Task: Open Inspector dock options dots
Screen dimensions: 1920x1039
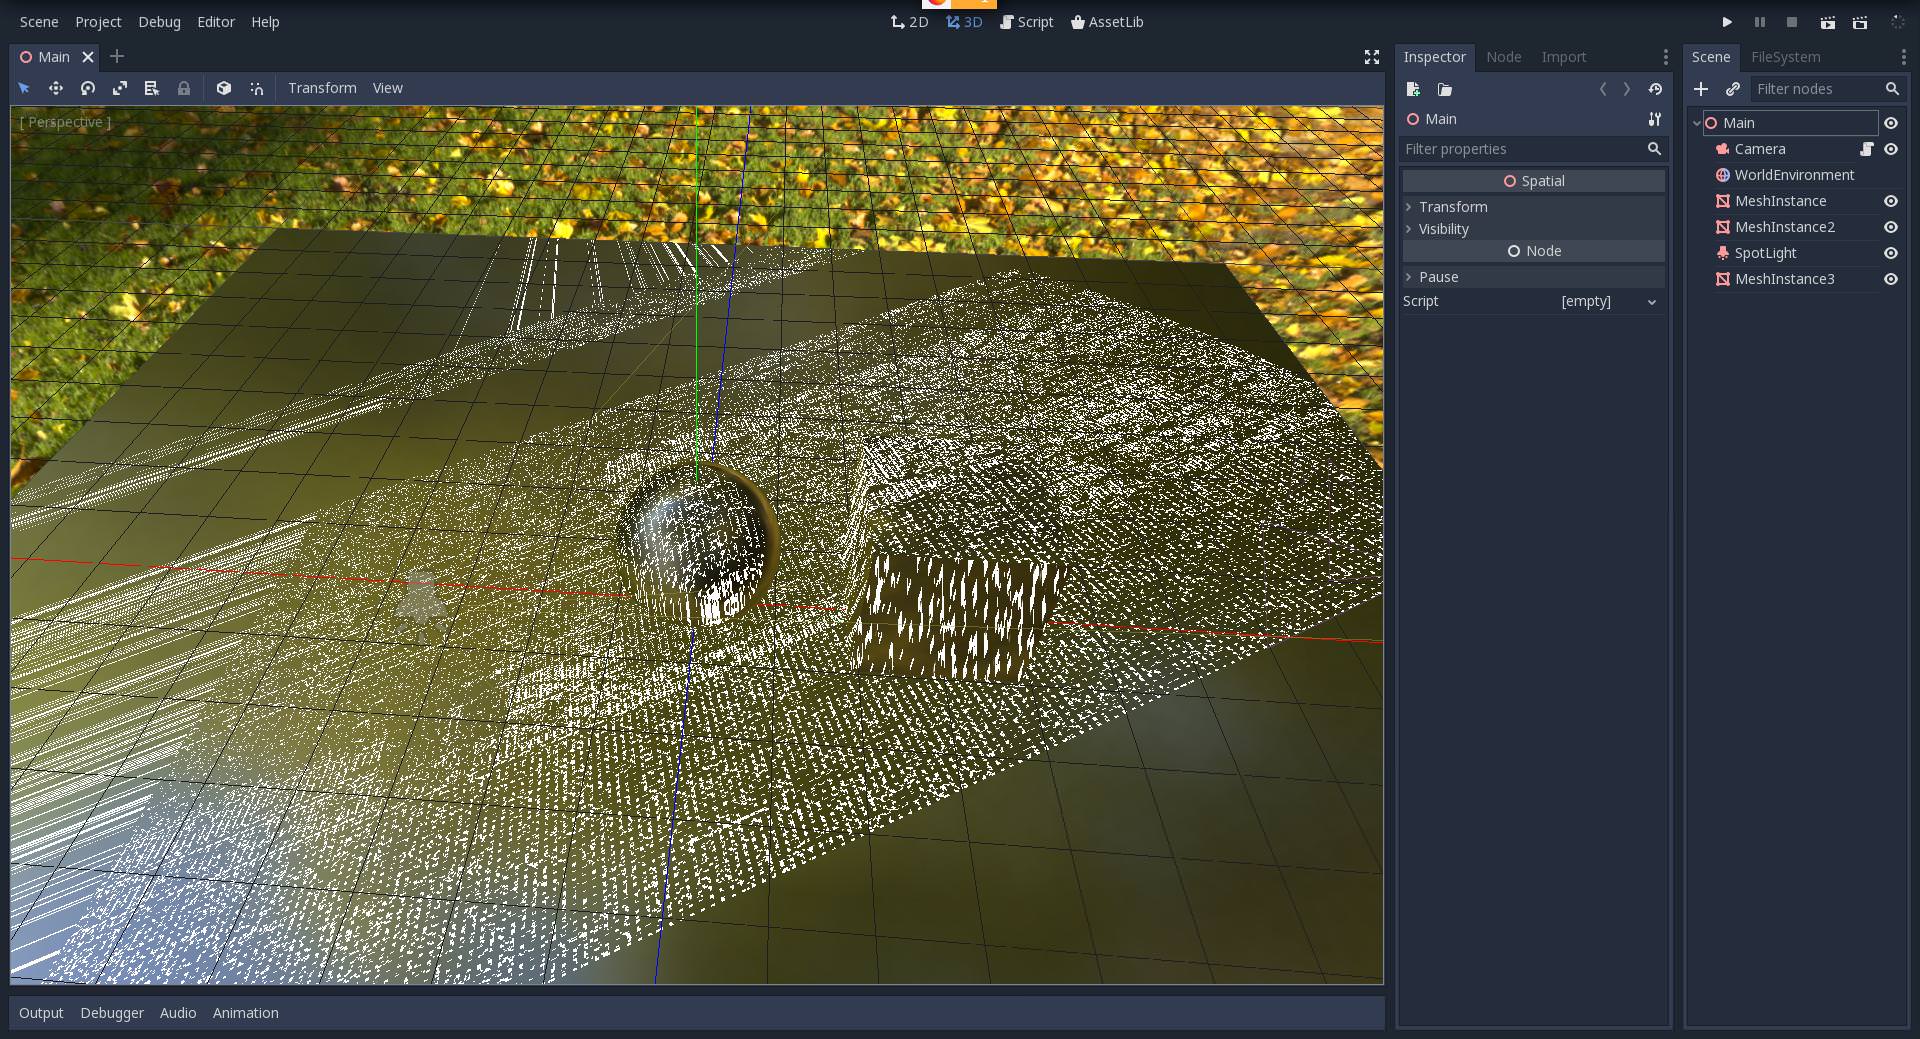Action: (1665, 57)
